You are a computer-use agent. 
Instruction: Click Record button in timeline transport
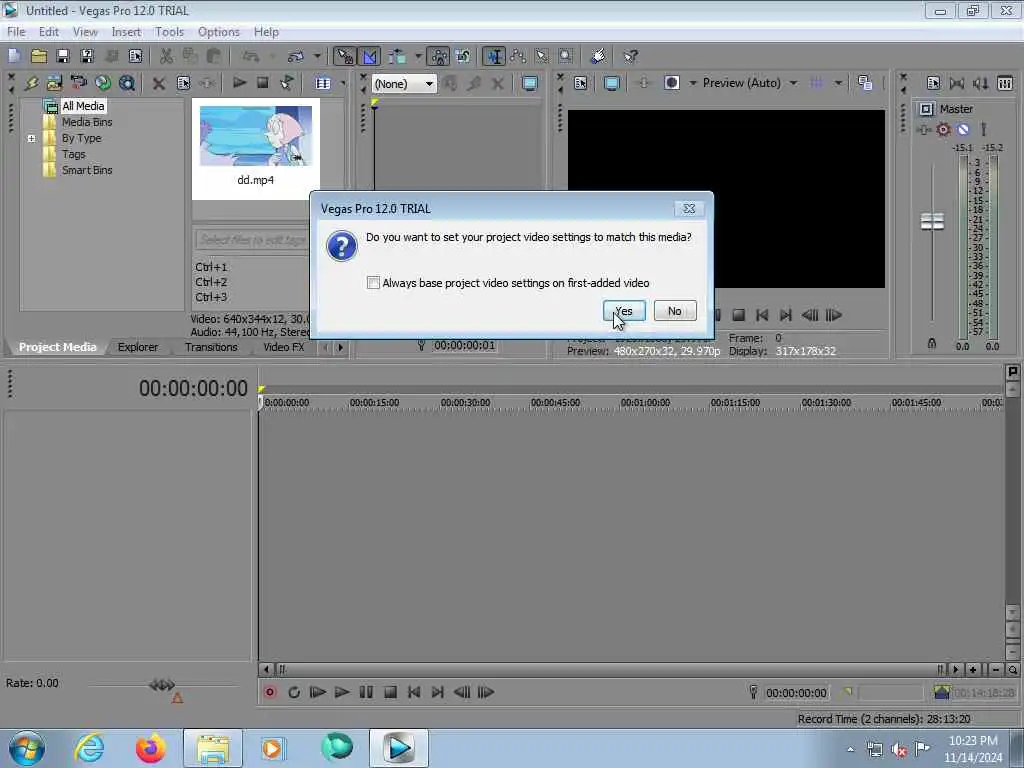point(270,692)
